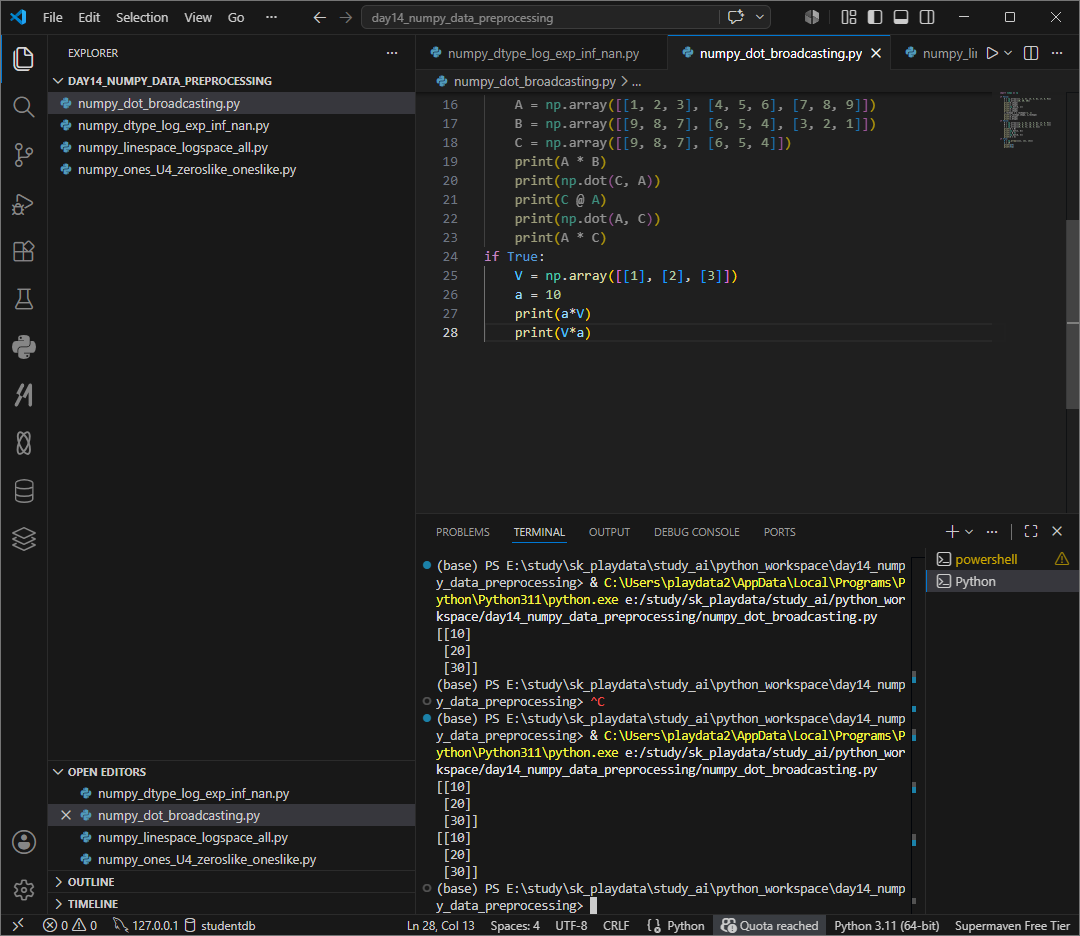Expand the Timeline section
1080x936 pixels.
92,904
